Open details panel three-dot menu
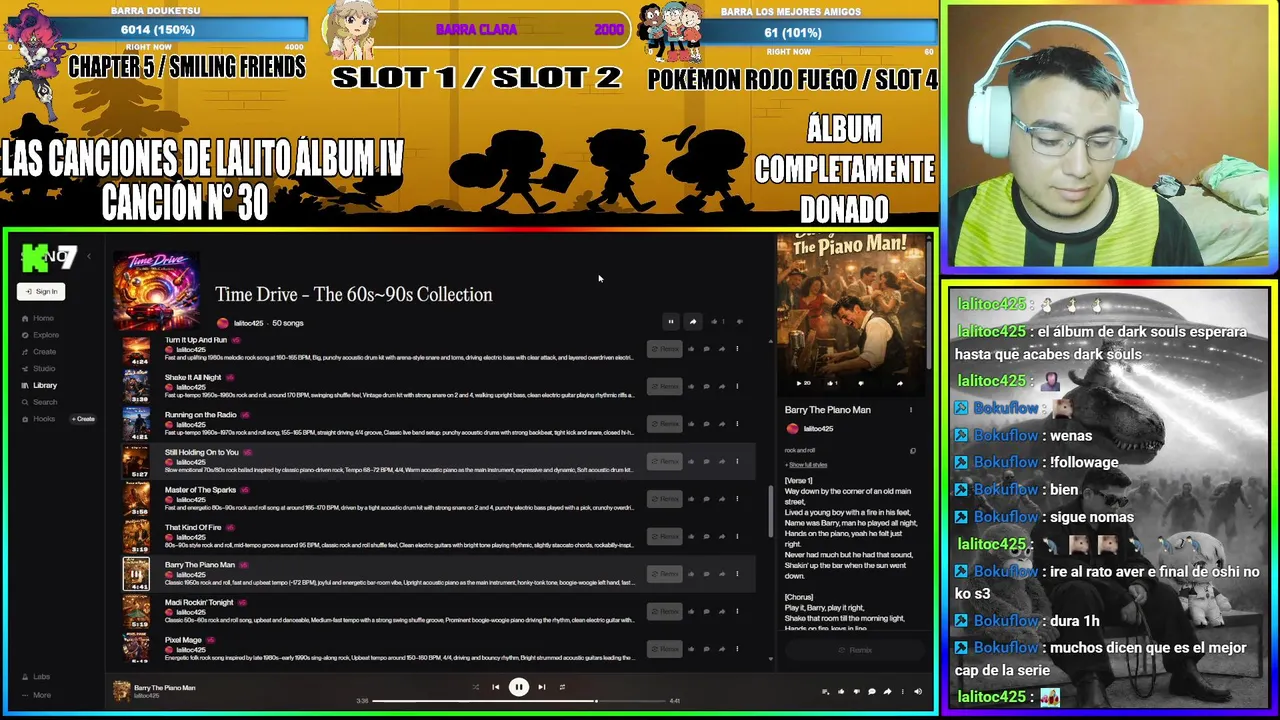This screenshot has height=720, width=1280. point(910,410)
